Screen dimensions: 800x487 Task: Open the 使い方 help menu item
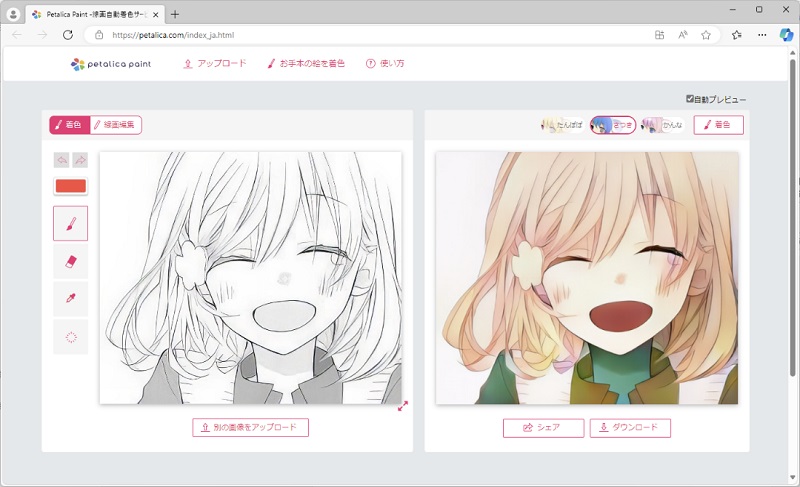coord(385,64)
